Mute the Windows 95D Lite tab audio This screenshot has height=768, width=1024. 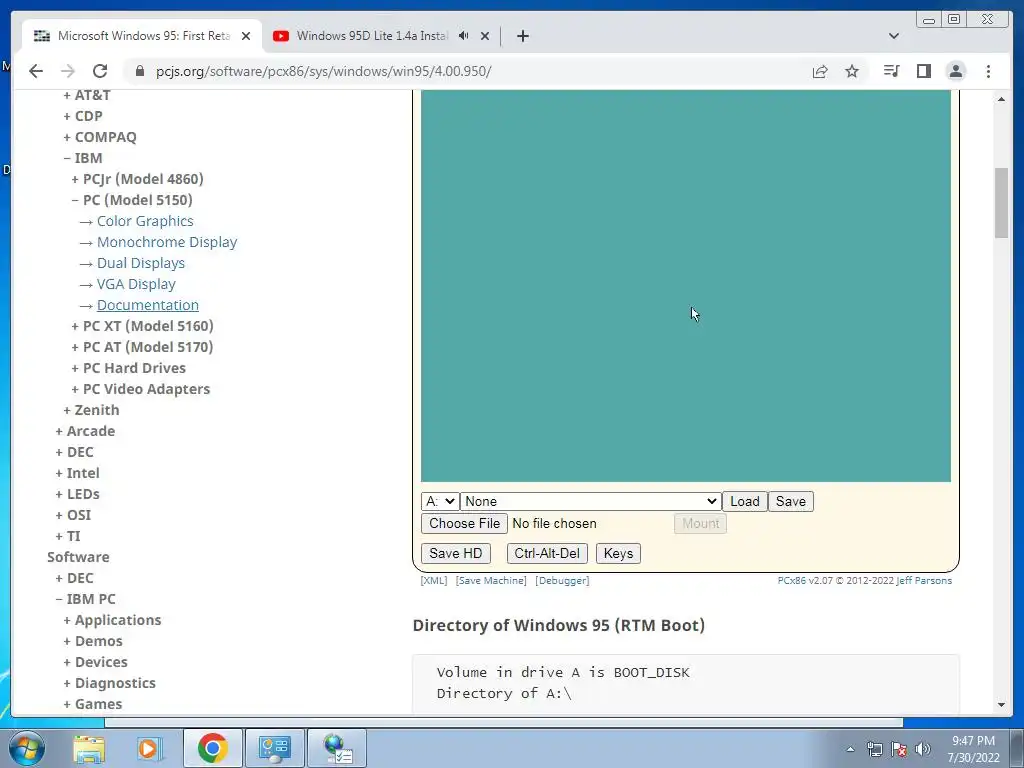(x=464, y=36)
